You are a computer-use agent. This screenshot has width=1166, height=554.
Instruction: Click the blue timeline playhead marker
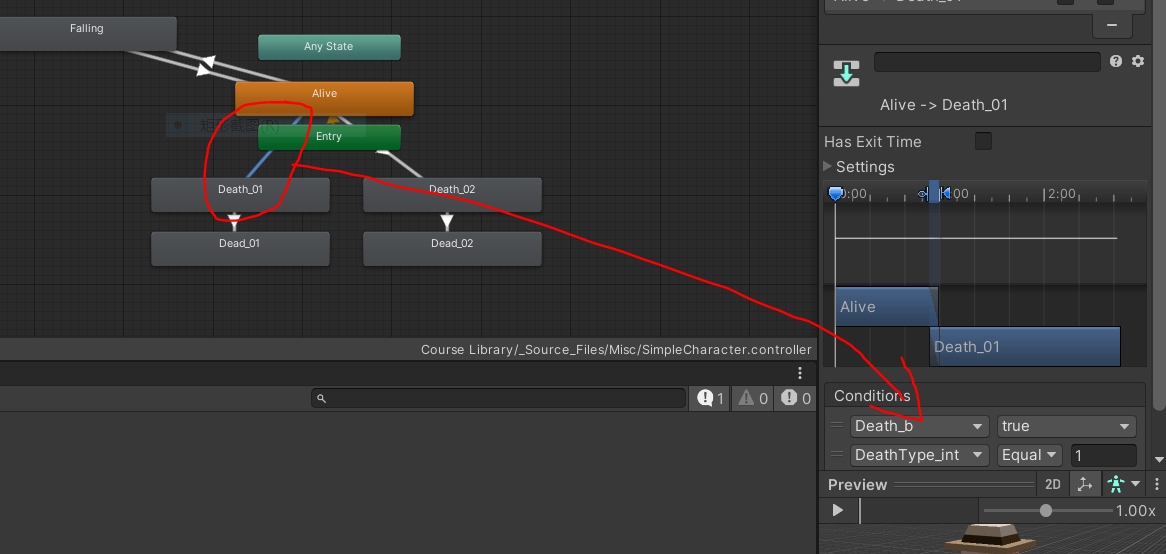[x=836, y=194]
